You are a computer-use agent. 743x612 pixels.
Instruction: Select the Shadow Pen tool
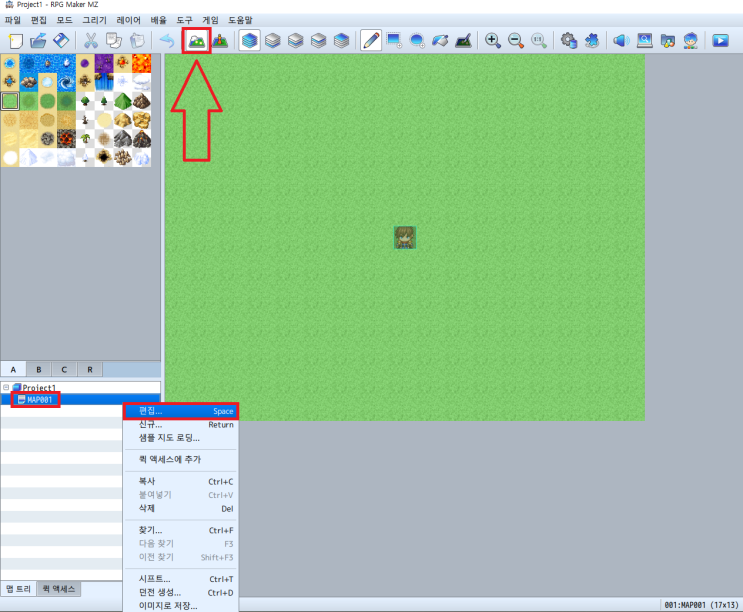pyautogui.click(x=463, y=41)
